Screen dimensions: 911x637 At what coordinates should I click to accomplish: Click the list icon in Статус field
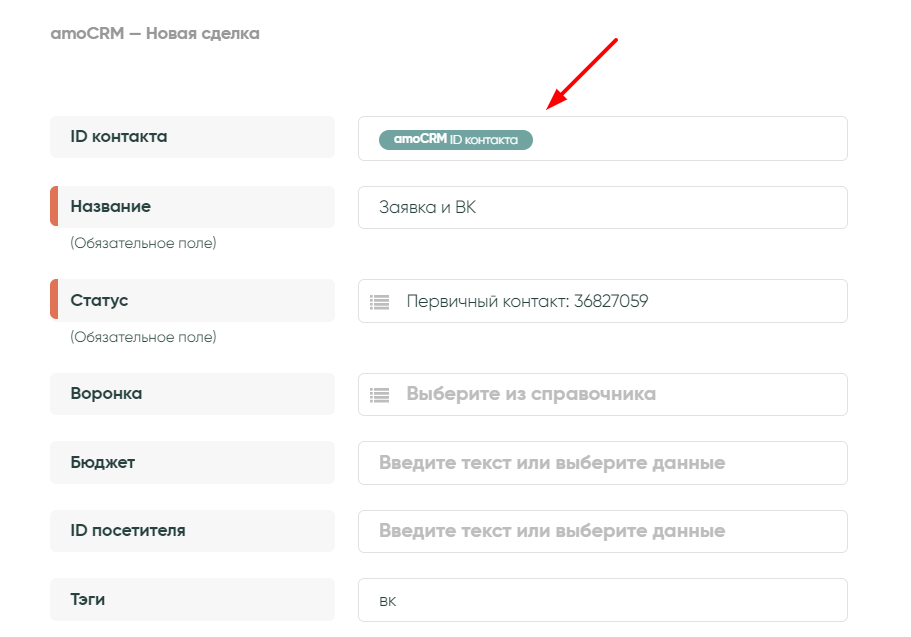(379, 301)
